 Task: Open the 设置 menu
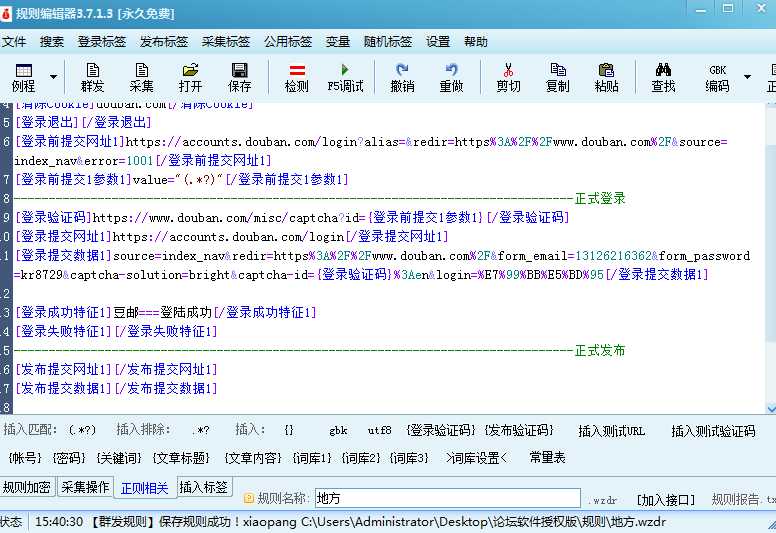(438, 42)
